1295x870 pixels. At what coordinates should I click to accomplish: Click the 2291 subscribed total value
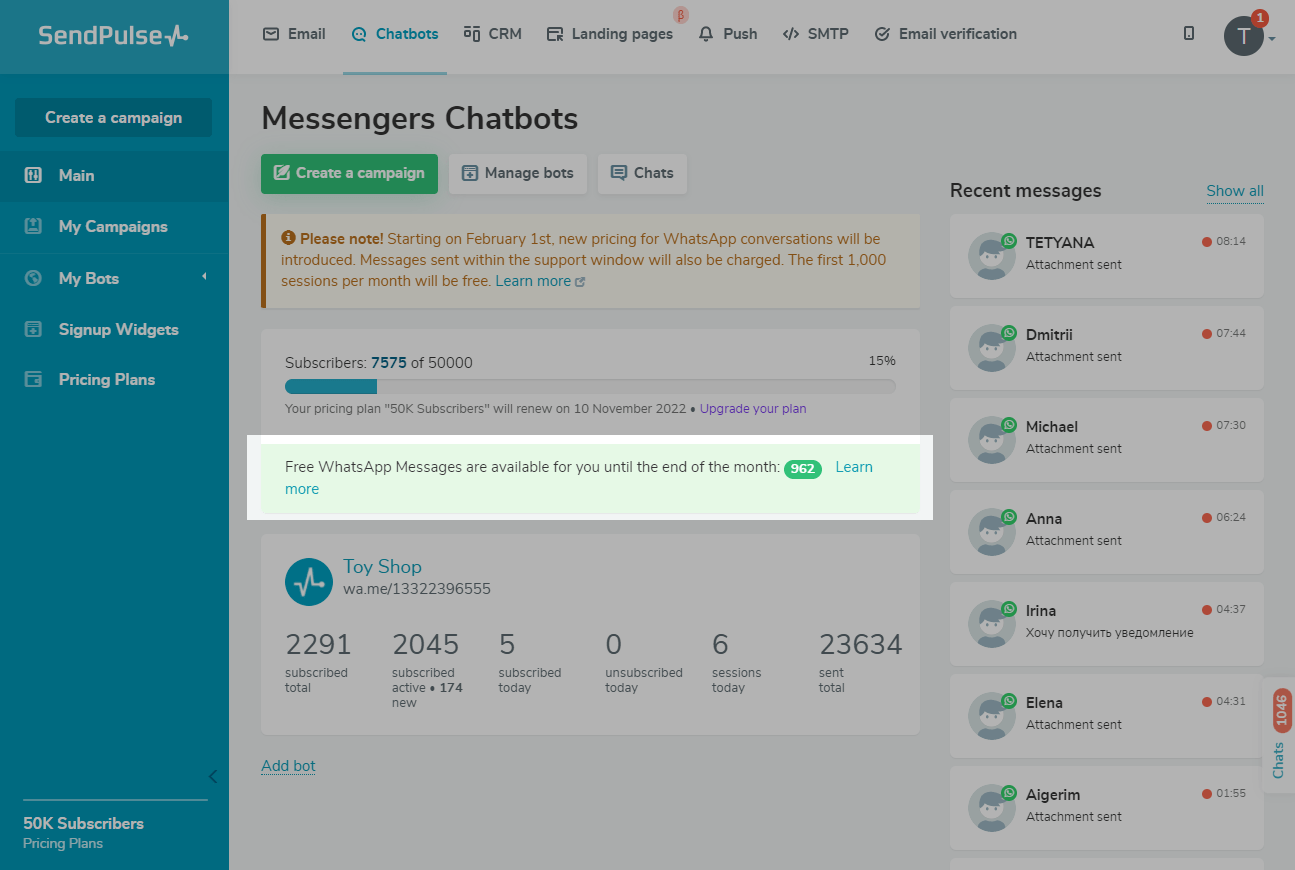pyautogui.click(x=318, y=645)
